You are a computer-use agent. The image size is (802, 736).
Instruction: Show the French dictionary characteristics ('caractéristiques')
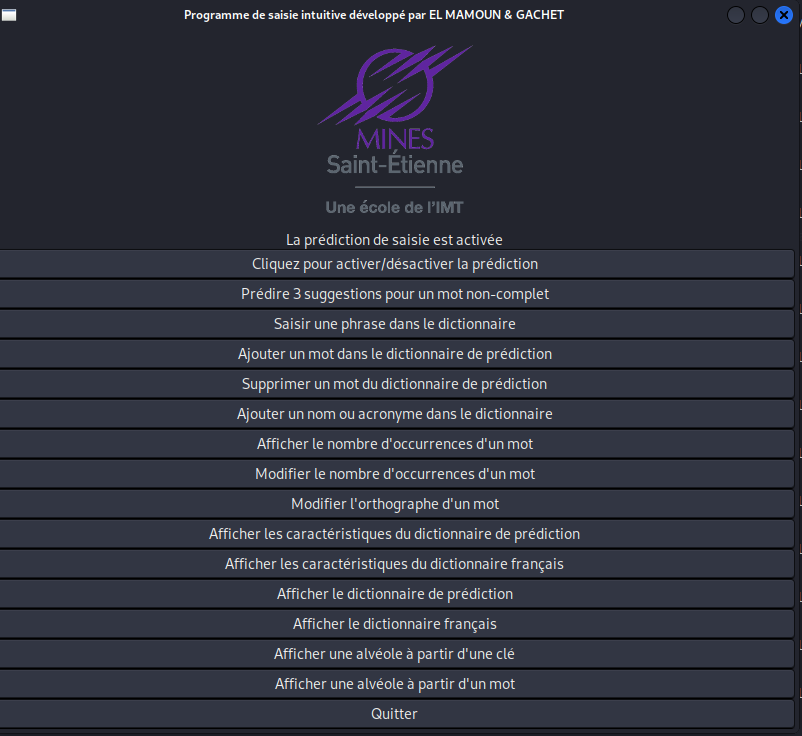(x=395, y=564)
